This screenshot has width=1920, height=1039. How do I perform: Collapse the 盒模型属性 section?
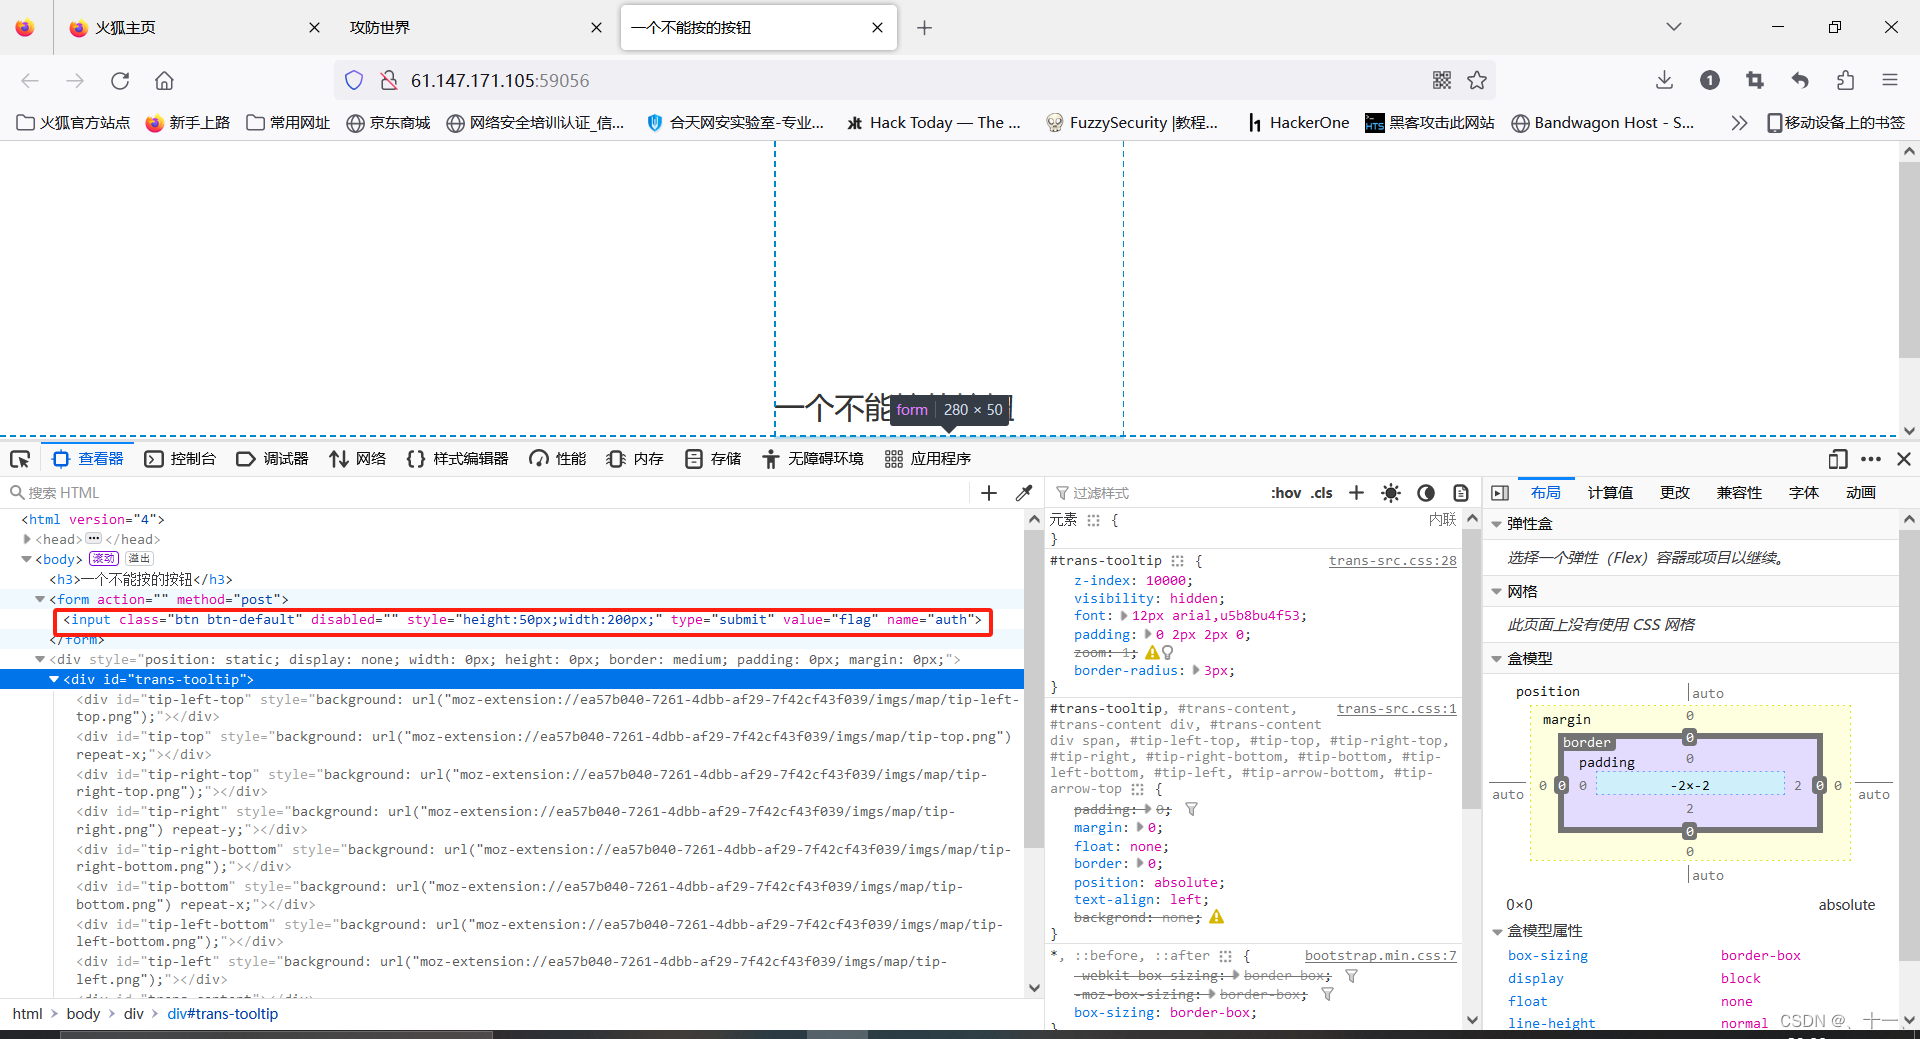[1496, 931]
